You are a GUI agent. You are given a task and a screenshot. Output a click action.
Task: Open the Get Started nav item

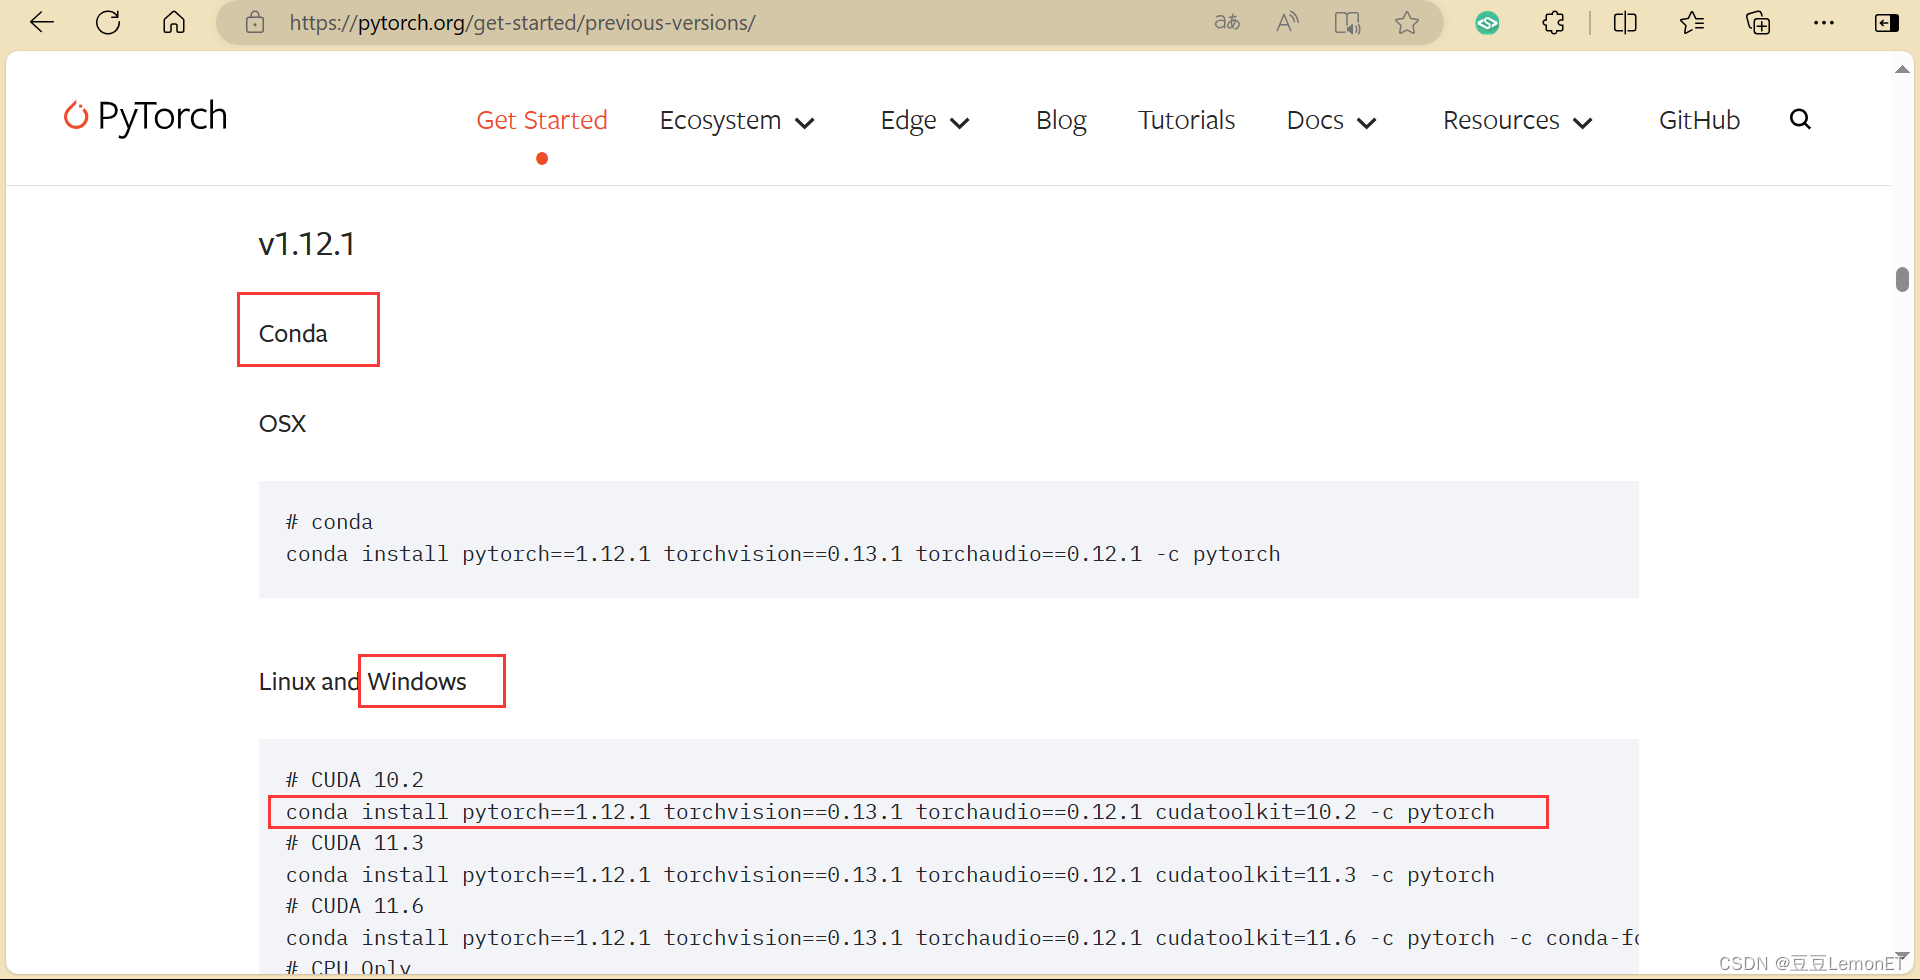point(542,120)
